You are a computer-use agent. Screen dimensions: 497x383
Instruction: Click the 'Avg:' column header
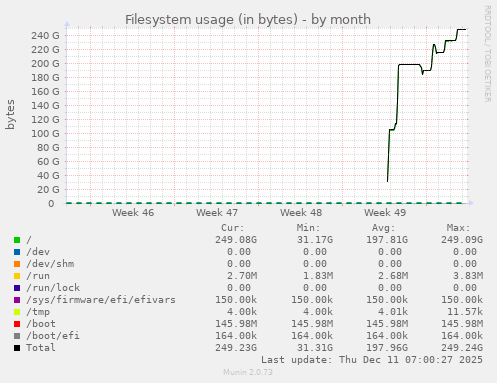pos(383,228)
